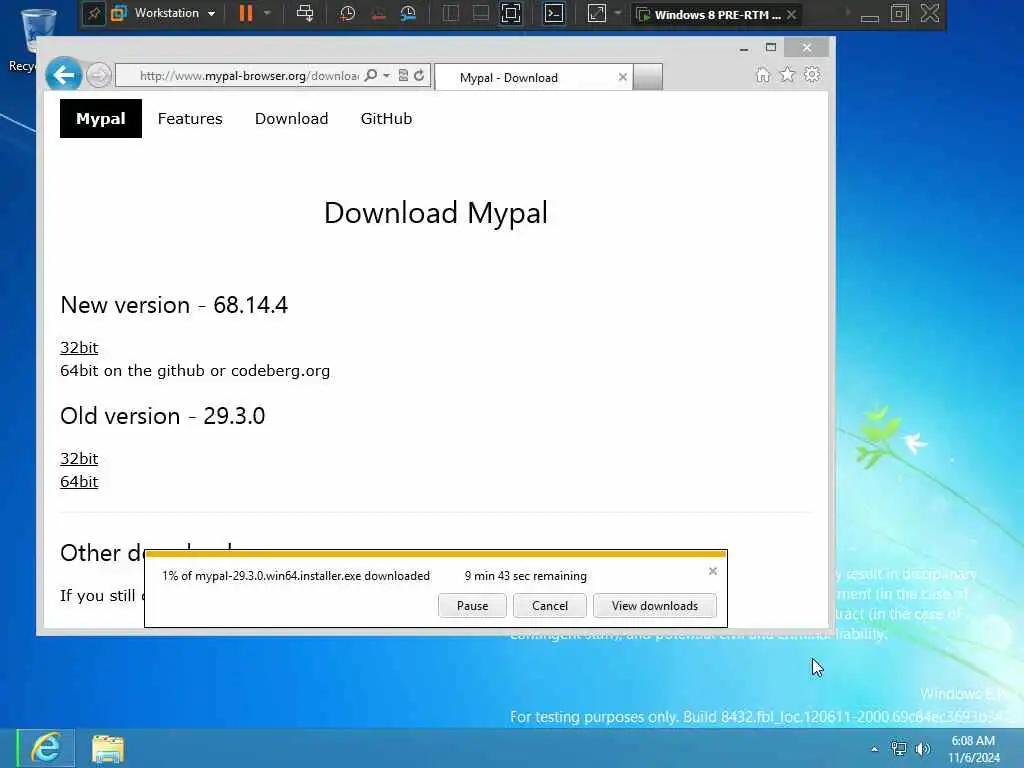Open the address bar autocomplete dropdown arrow
The image size is (1024, 768).
coord(387,76)
